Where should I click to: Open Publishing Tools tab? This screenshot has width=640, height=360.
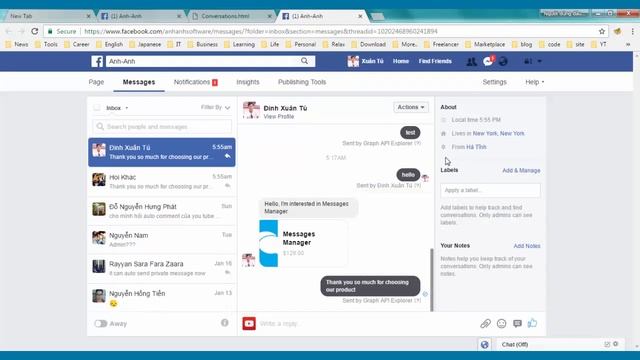pyautogui.click(x=302, y=82)
